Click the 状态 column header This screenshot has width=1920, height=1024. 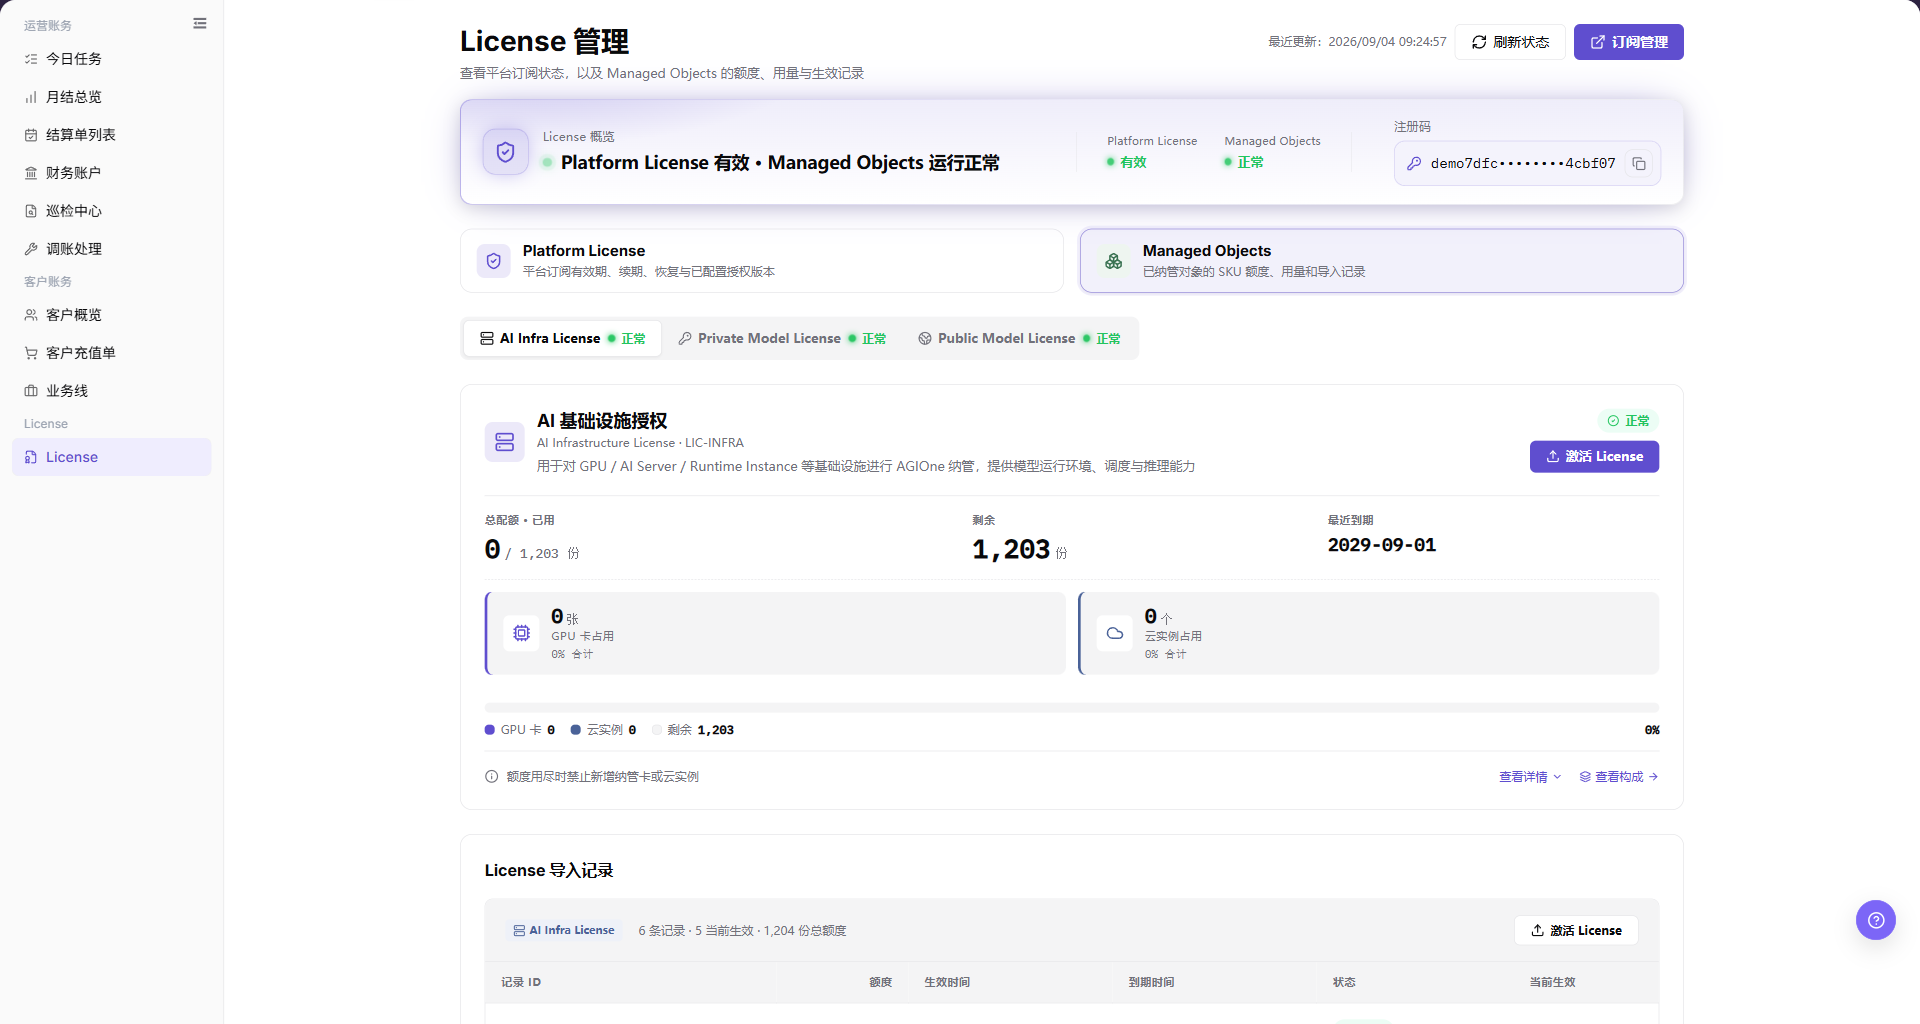1344,983
